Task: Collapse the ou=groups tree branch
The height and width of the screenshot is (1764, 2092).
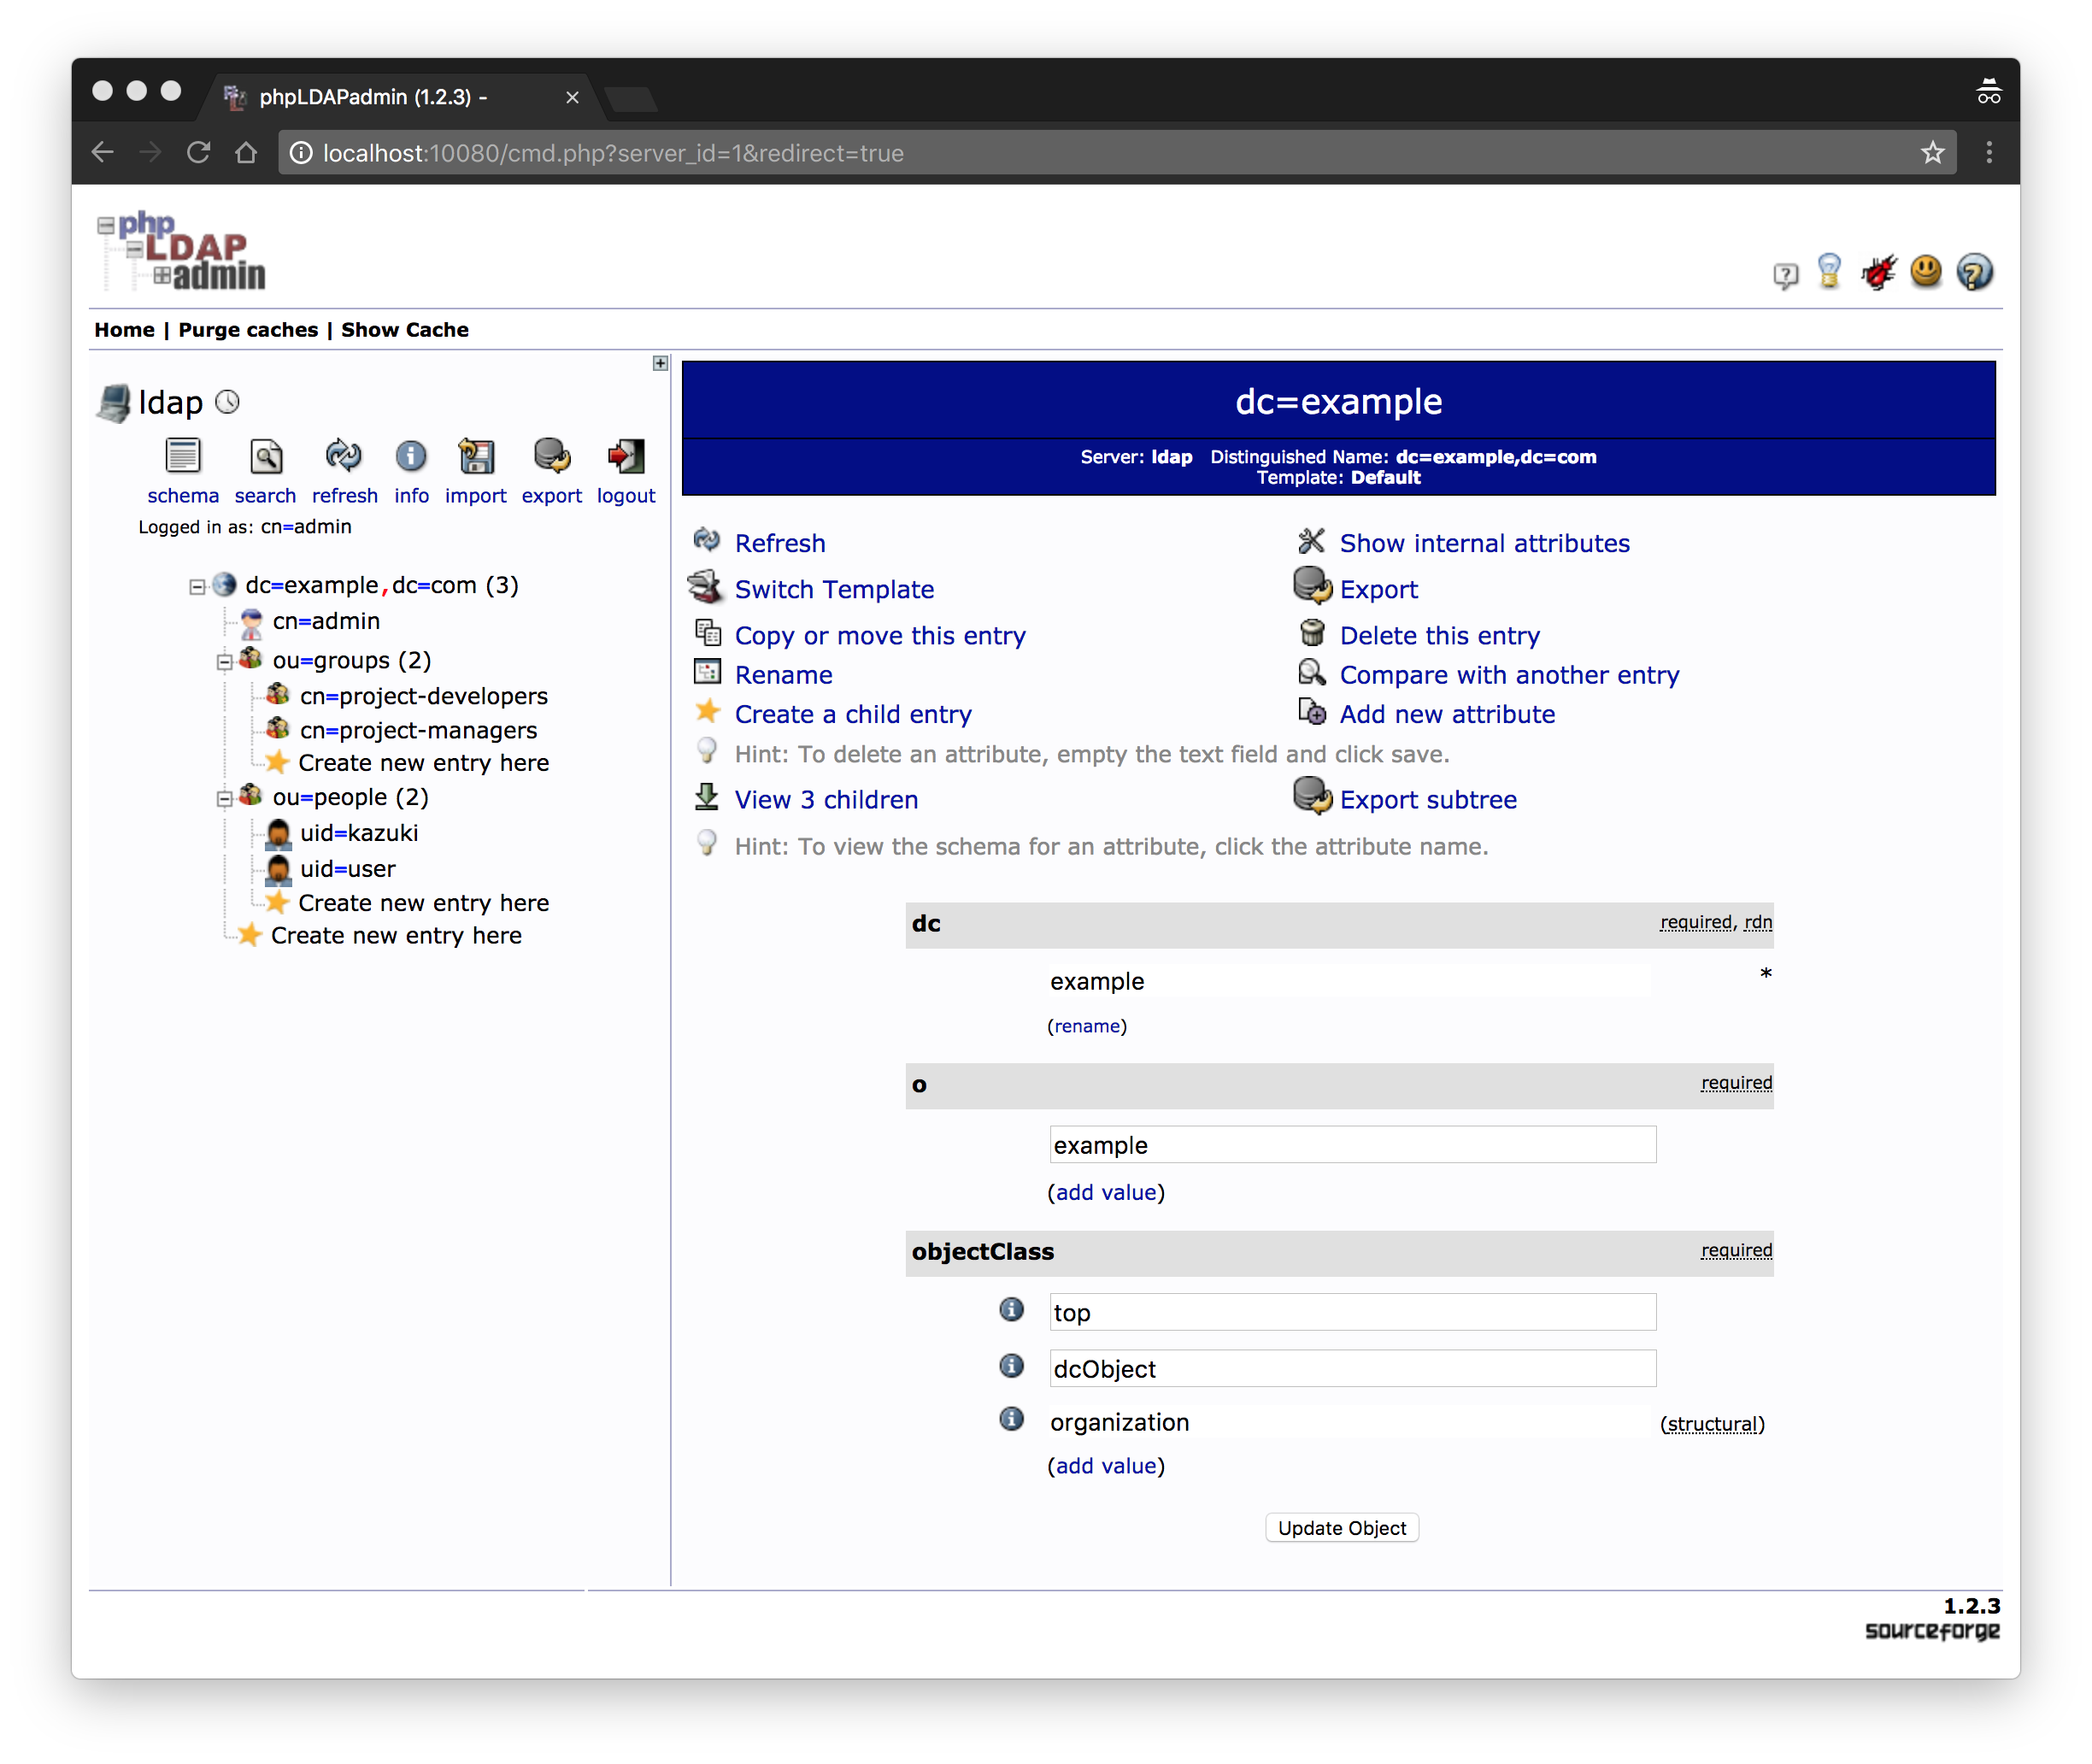Action: pos(224,662)
